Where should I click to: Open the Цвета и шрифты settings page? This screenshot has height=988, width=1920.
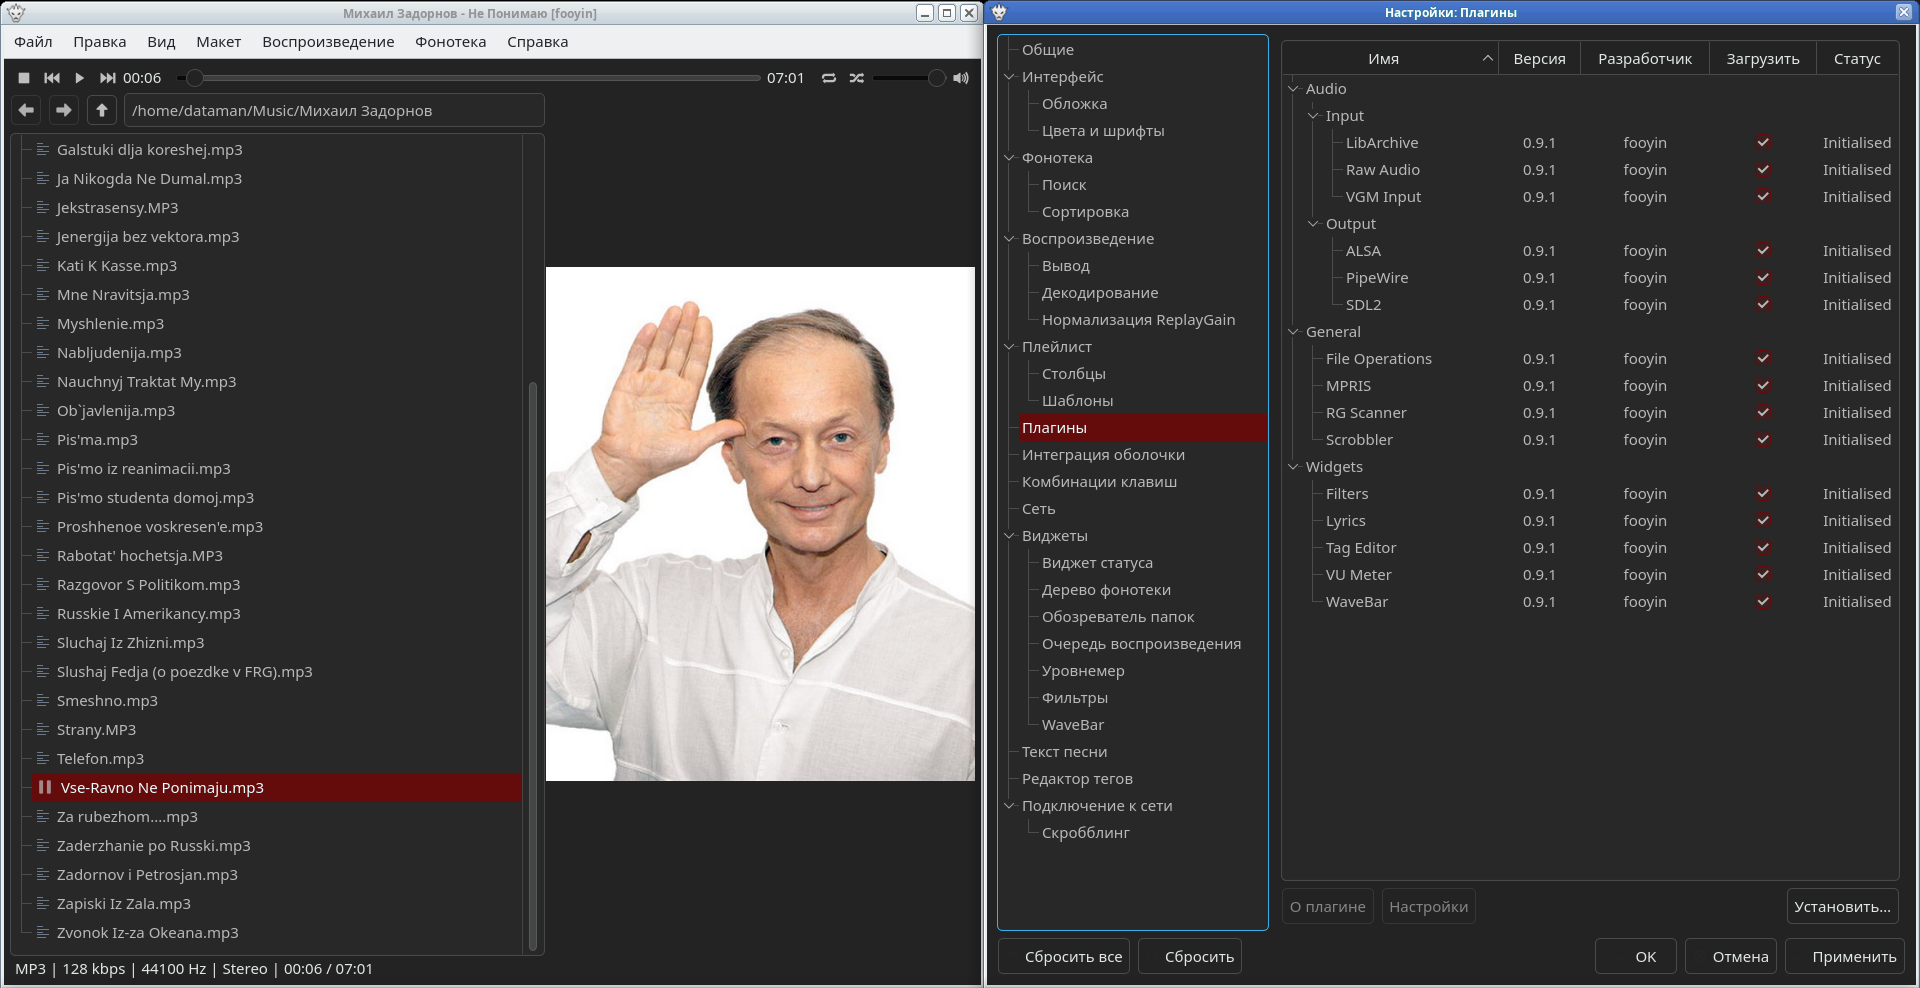pyautogui.click(x=1103, y=131)
